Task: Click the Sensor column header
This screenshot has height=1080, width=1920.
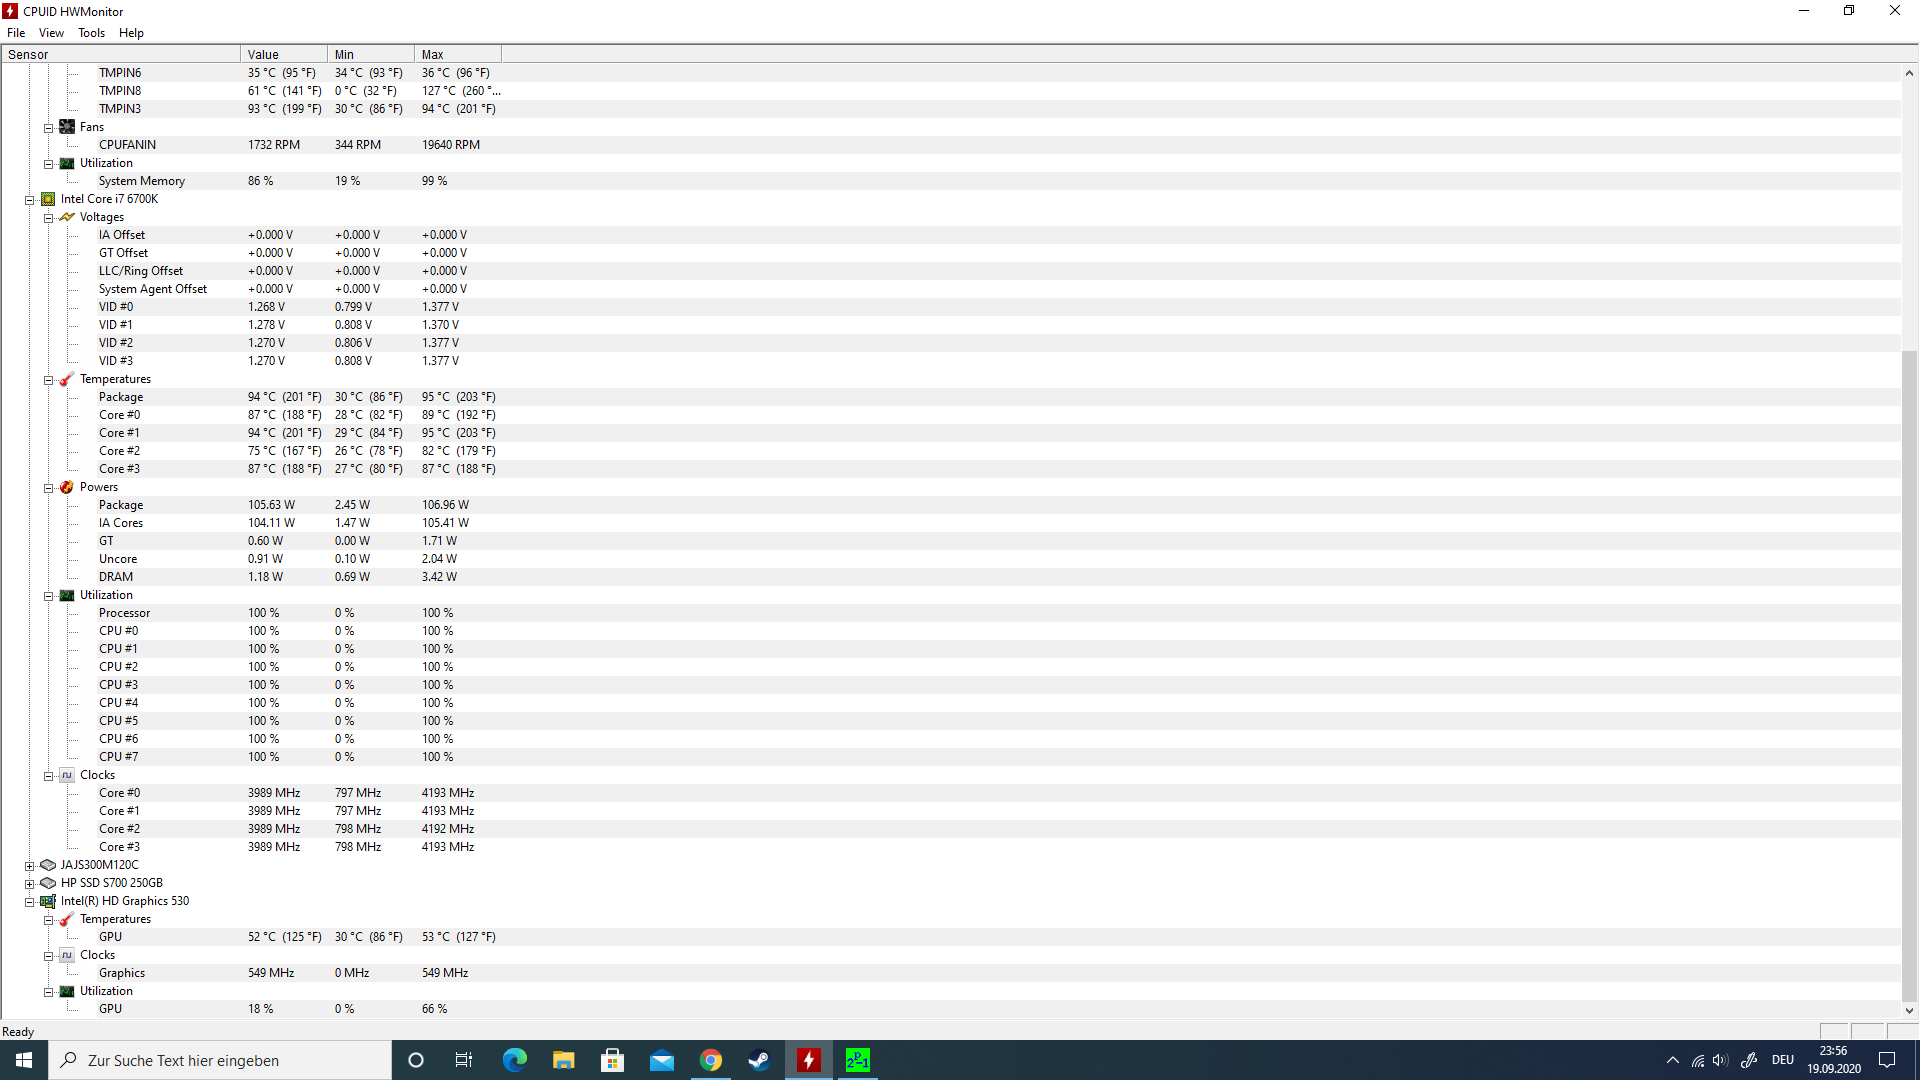Action: (120, 54)
